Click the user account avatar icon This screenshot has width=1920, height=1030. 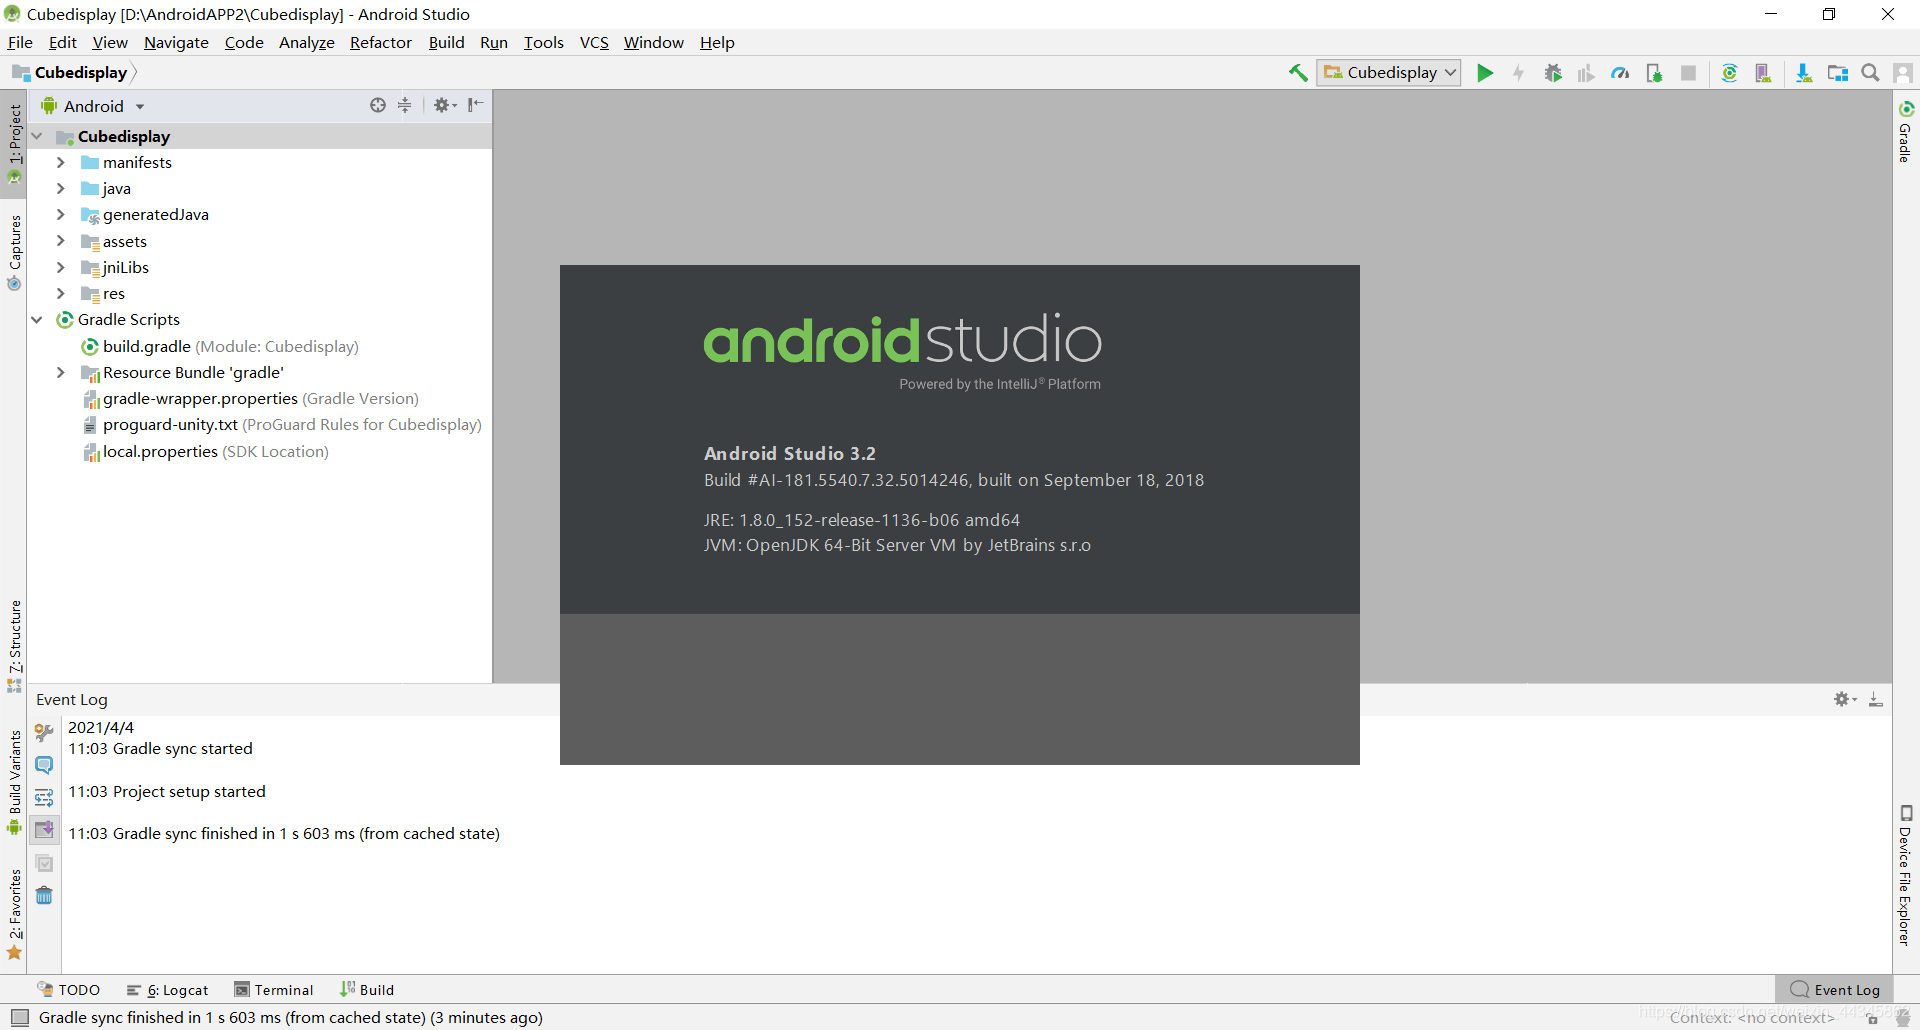tap(1903, 73)
